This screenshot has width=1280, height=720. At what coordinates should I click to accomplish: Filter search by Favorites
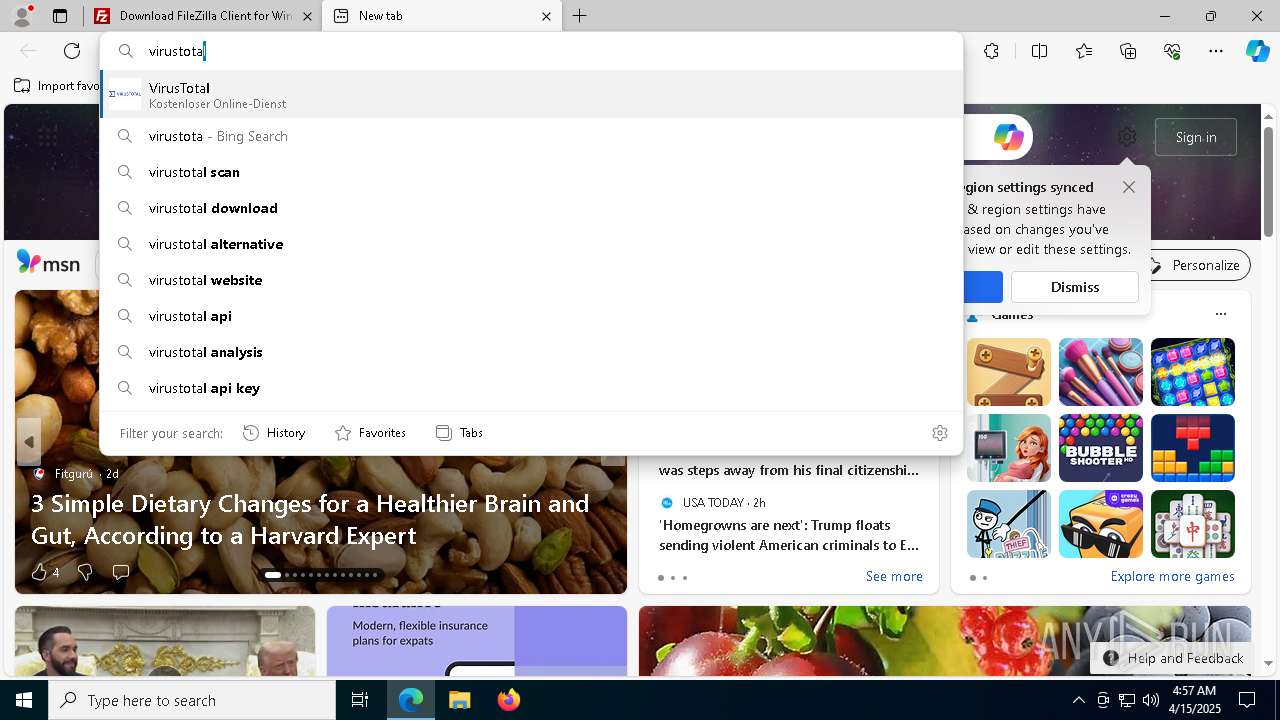[x=370, y=433]
